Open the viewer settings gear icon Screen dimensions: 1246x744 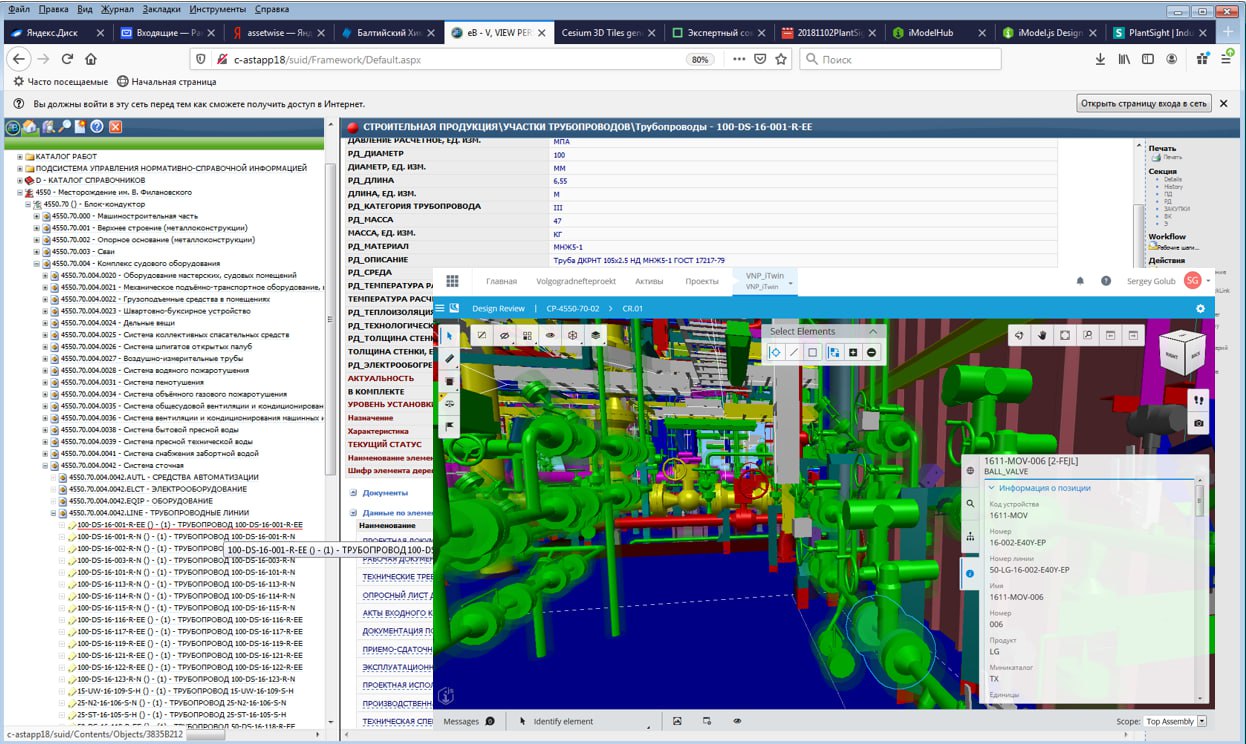(1201, 308)
